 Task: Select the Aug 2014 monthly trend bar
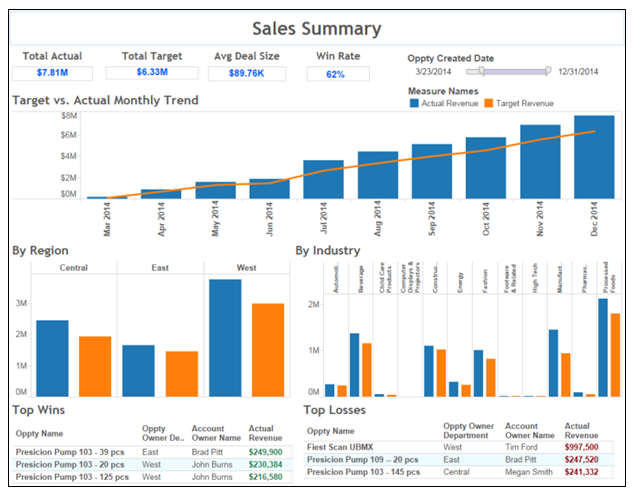coord(378,175)
